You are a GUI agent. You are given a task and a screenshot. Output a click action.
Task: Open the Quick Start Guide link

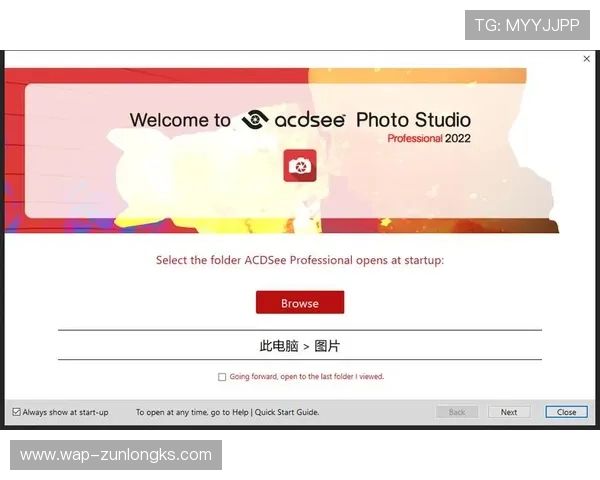click(288, 412)
